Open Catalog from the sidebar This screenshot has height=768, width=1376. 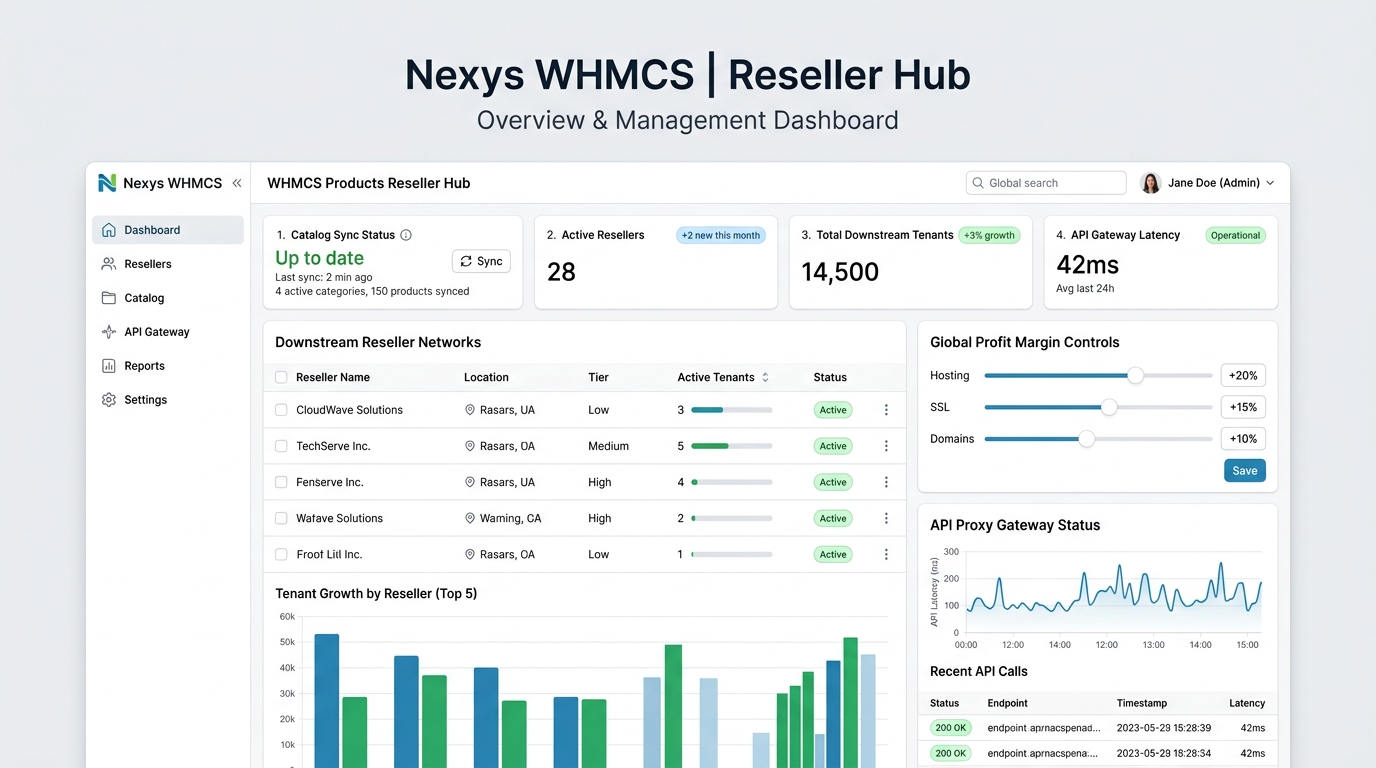point(168,298)
